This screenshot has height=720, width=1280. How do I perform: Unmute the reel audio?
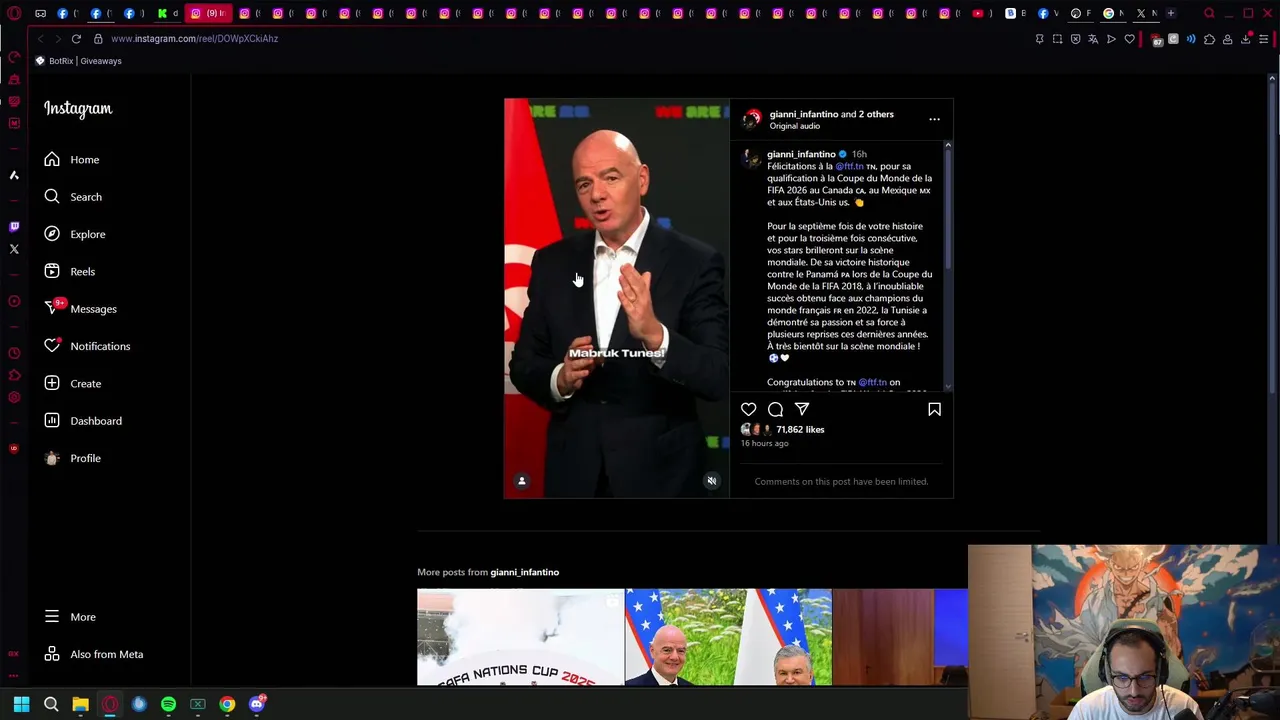tap(712, 481)
